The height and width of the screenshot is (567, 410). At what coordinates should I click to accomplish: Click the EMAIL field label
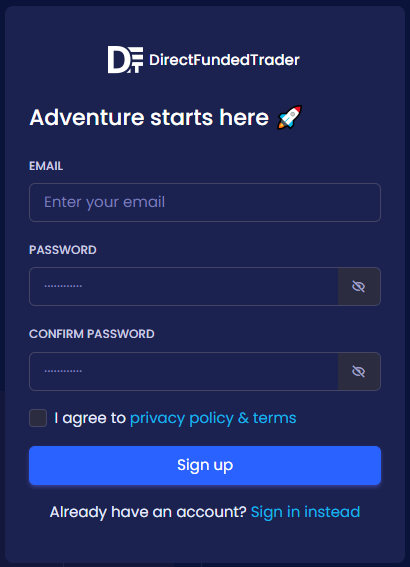(x=46, y=166)
